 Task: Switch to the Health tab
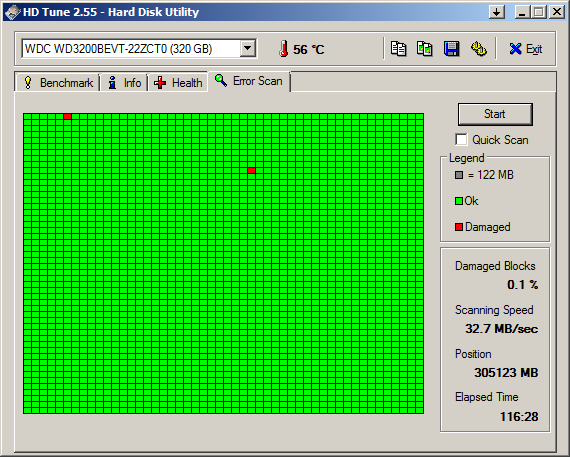(178, 83)
